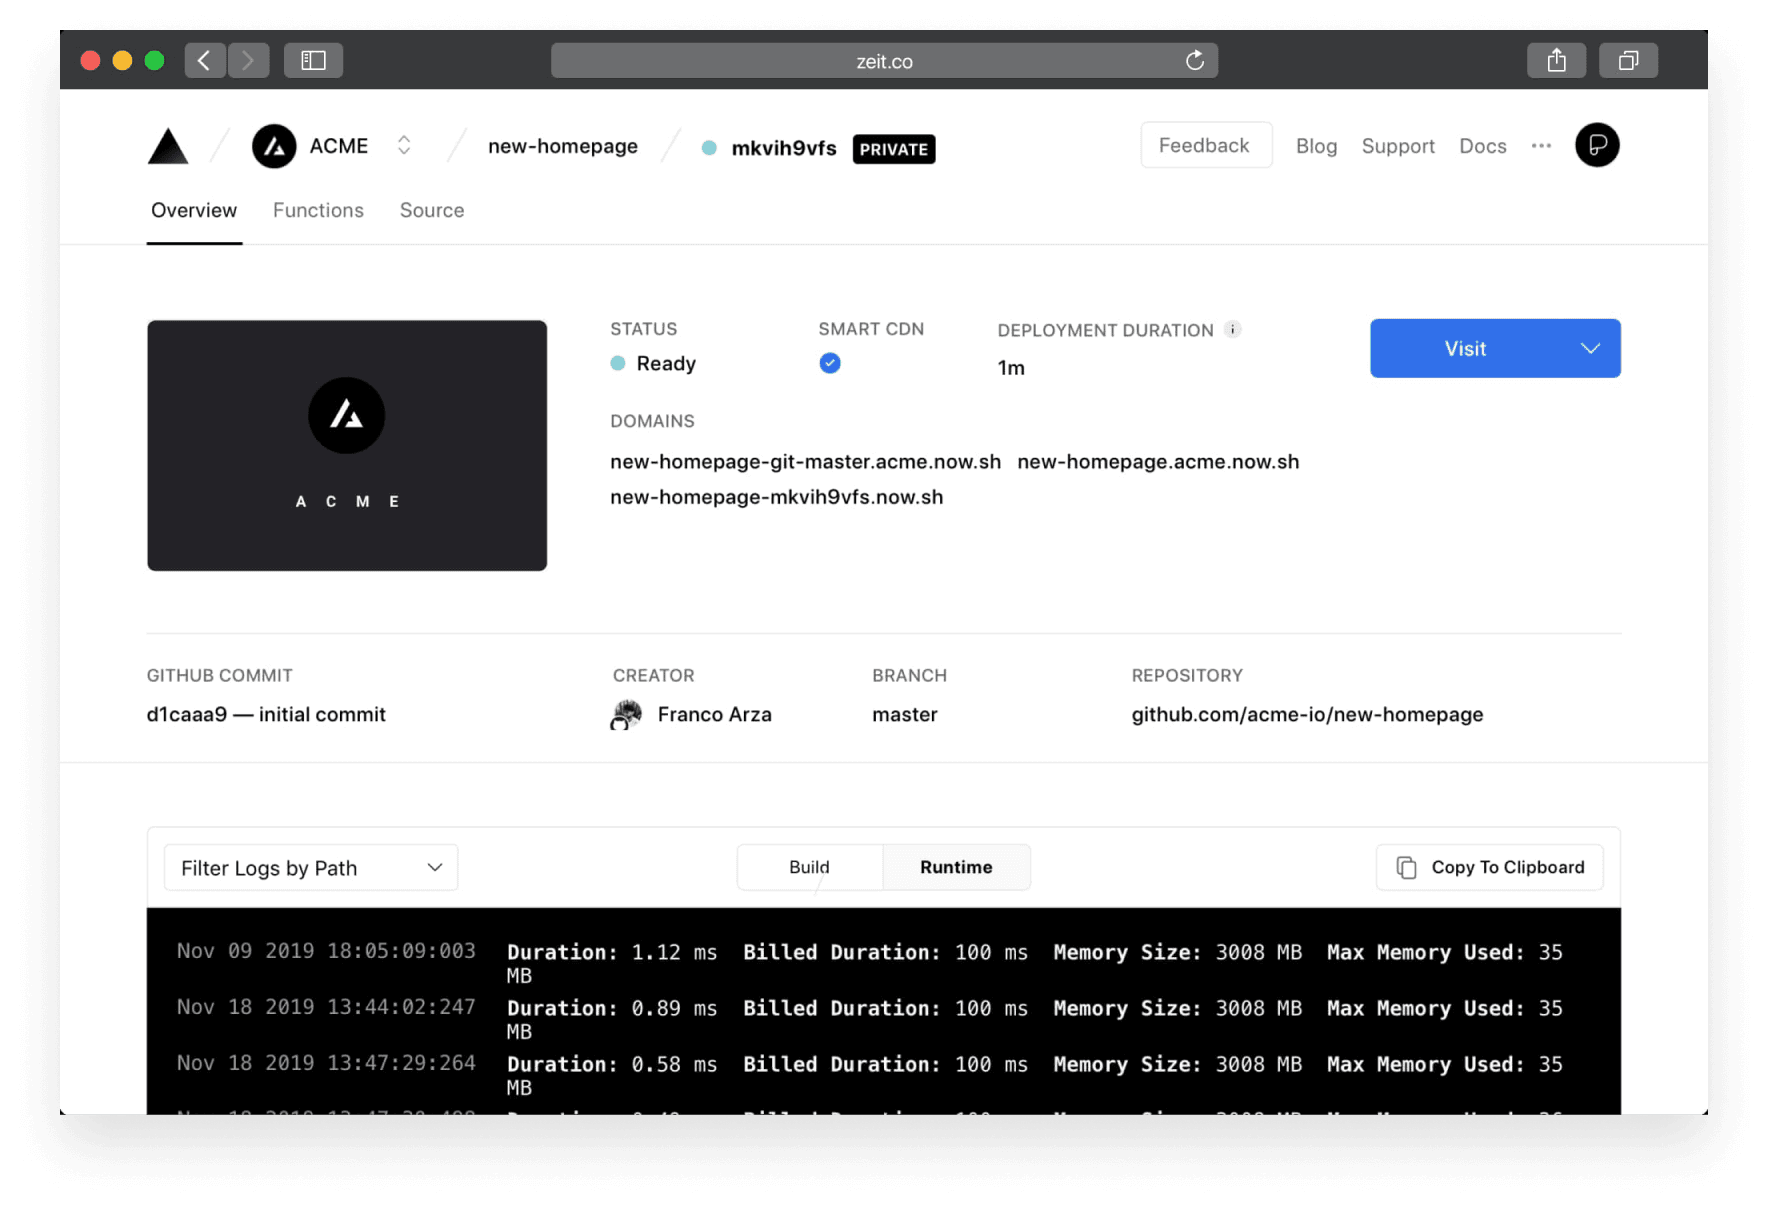This screenshot has width=1768, height=1205.
Task: Switch to the Functions tab
Action: point(318,210)
